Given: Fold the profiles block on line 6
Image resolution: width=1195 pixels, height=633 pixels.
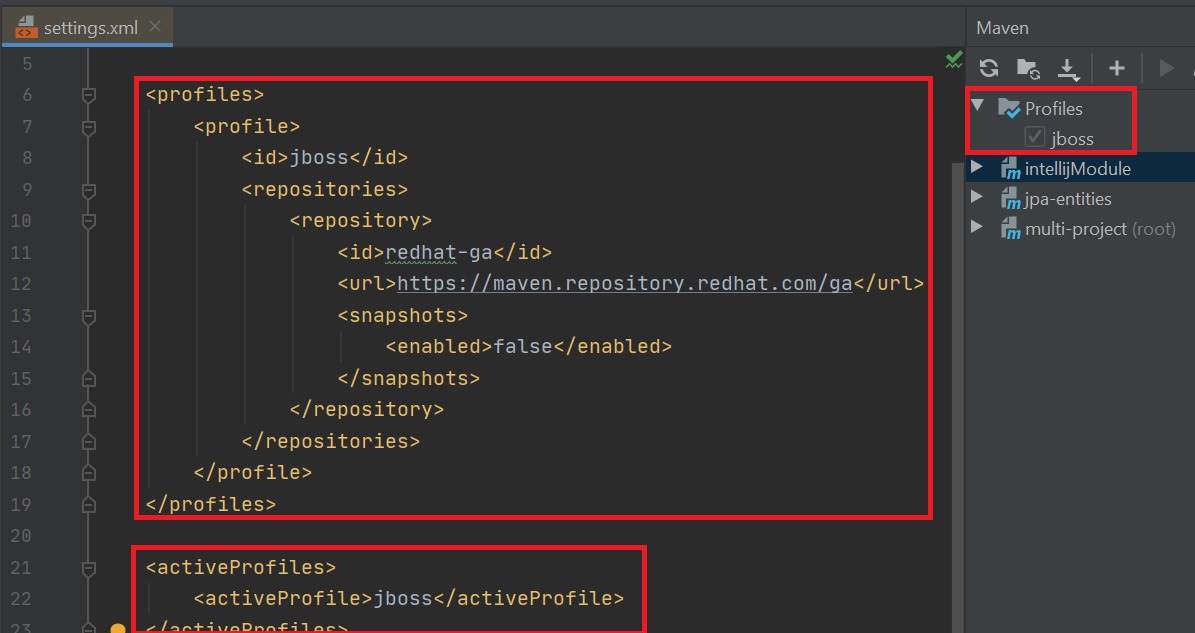Looking at the screenshot, I should [x=89, y=95].
